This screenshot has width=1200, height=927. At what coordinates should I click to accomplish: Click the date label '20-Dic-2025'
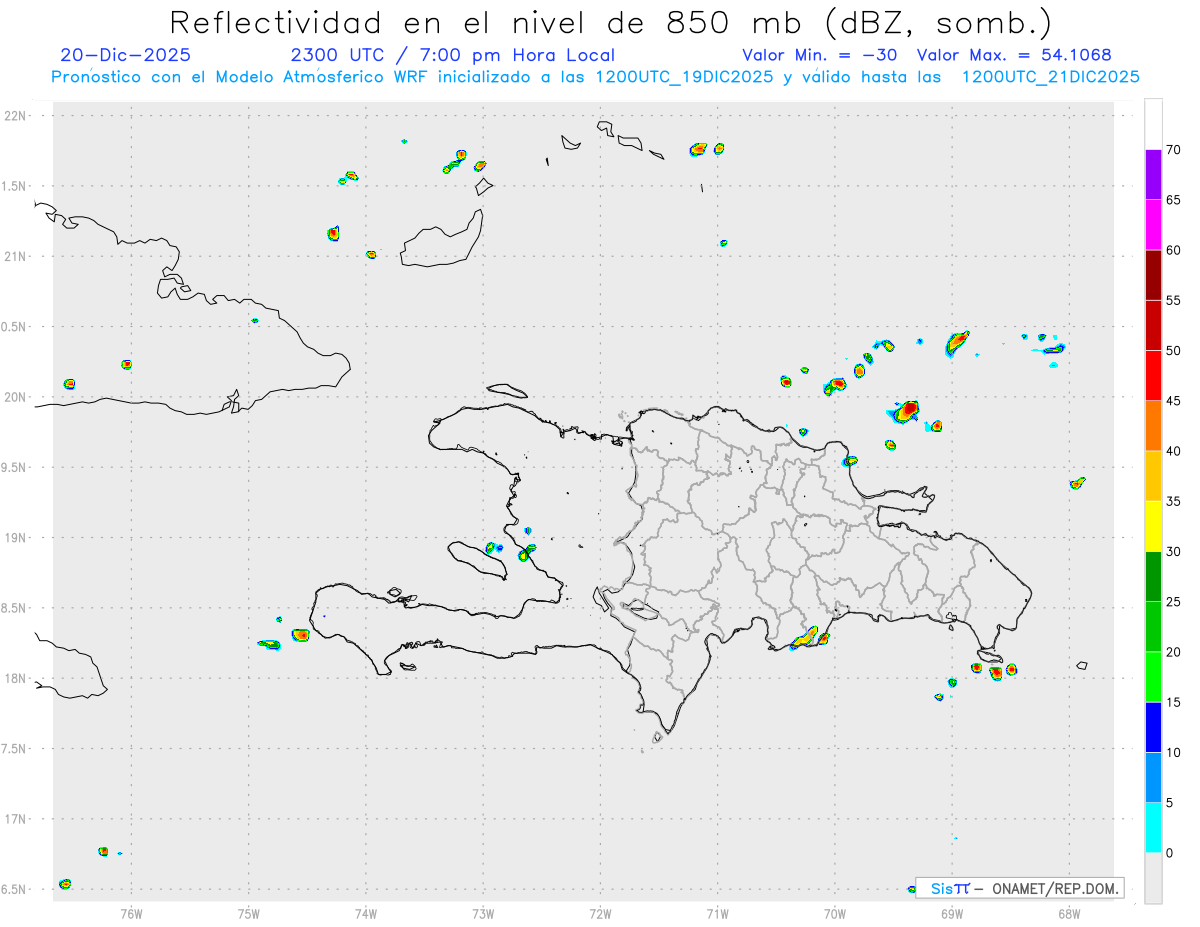tap(125, 55)
